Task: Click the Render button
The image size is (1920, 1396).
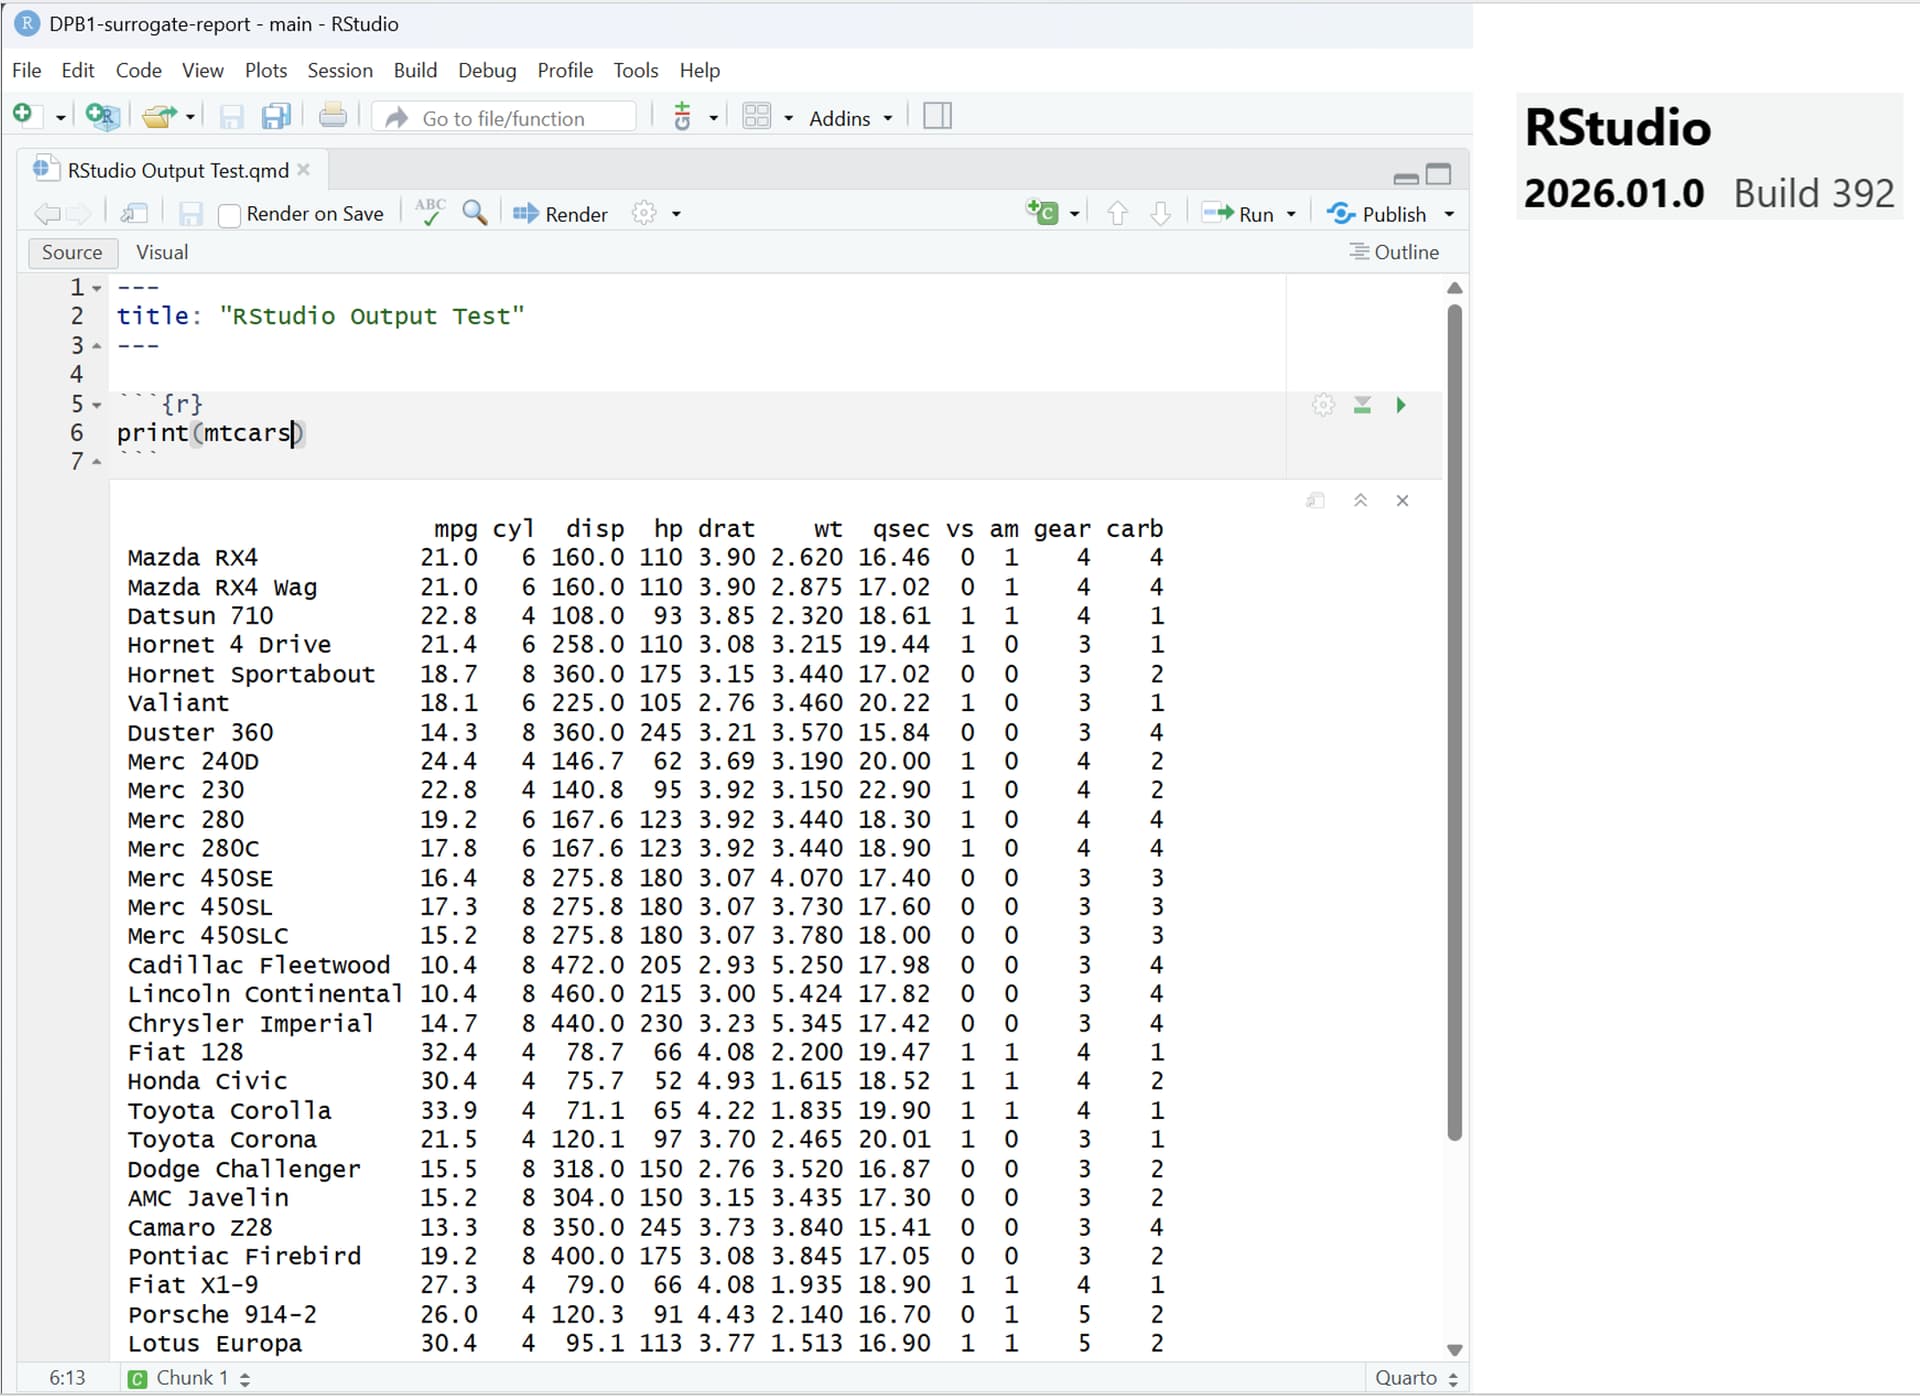Action: pos(560,214)
